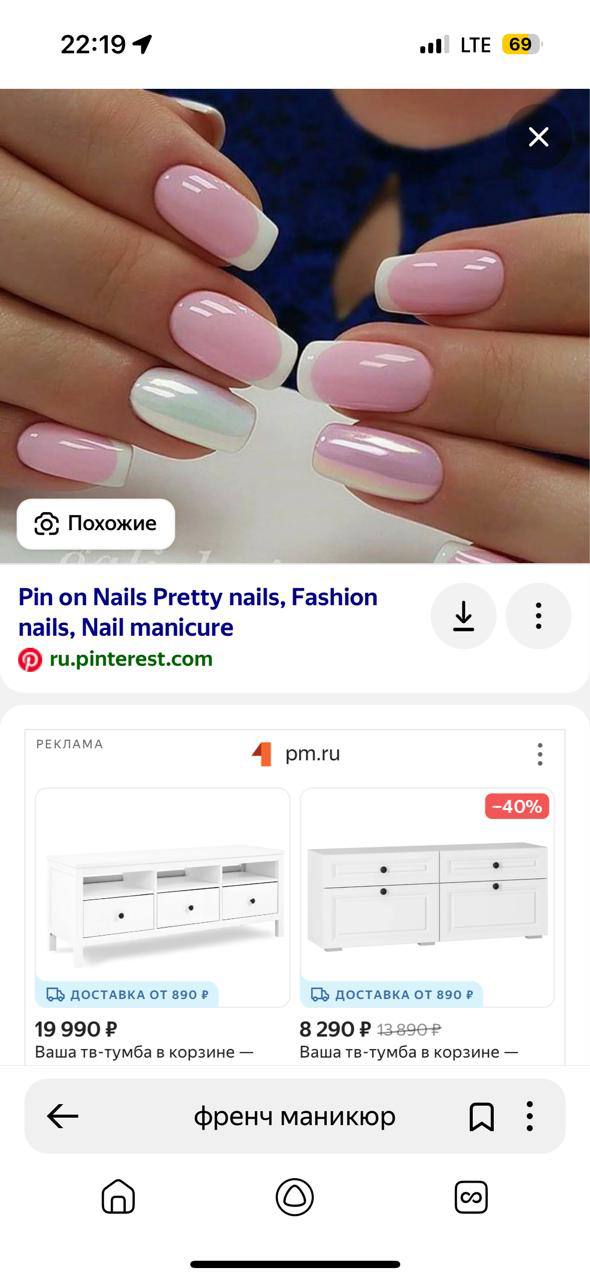The image size is (590, 1280).
Task: Tap pm.ru orange logo icon
Action: pos(262,754)
